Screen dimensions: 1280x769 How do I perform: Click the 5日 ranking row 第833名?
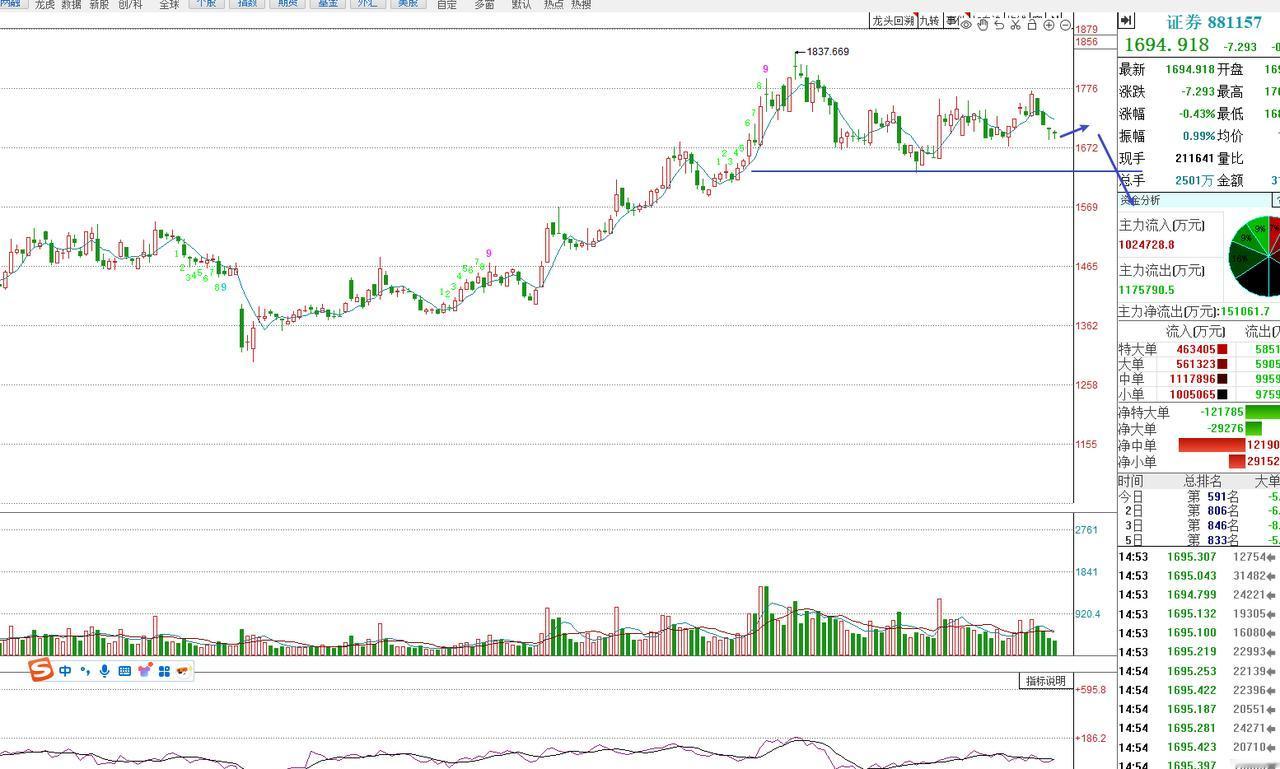pos(1198,540)
